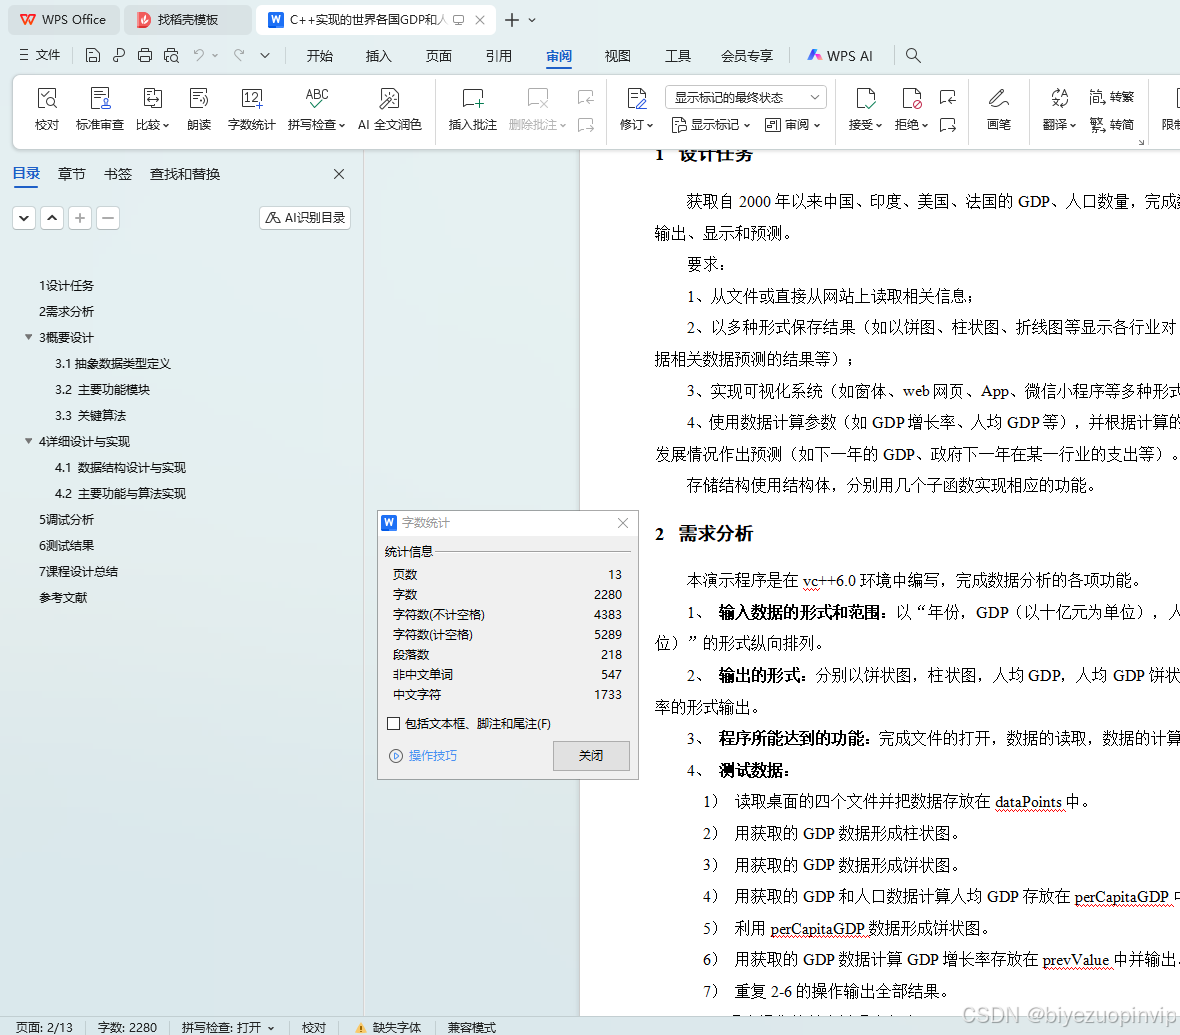Viewport: 1180px width, 1035px height.
Task: Click the 校对 proofreading icon in ribbon
Action: coord(47,108)
